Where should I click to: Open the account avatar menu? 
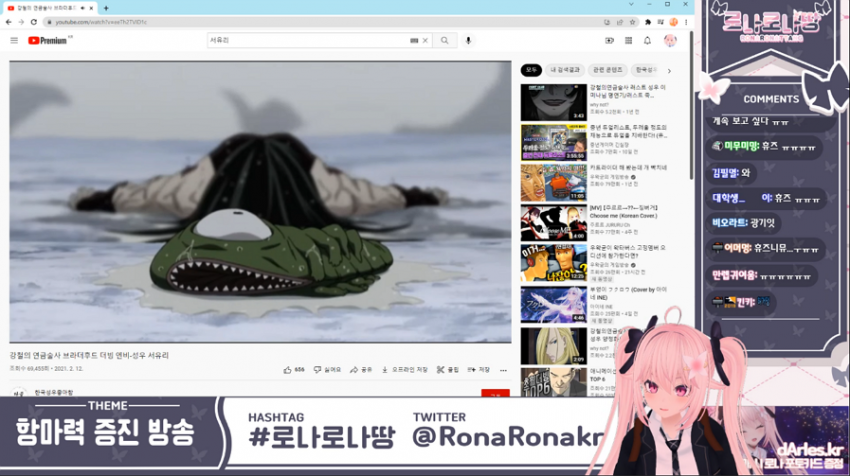(x=670, y=41)
